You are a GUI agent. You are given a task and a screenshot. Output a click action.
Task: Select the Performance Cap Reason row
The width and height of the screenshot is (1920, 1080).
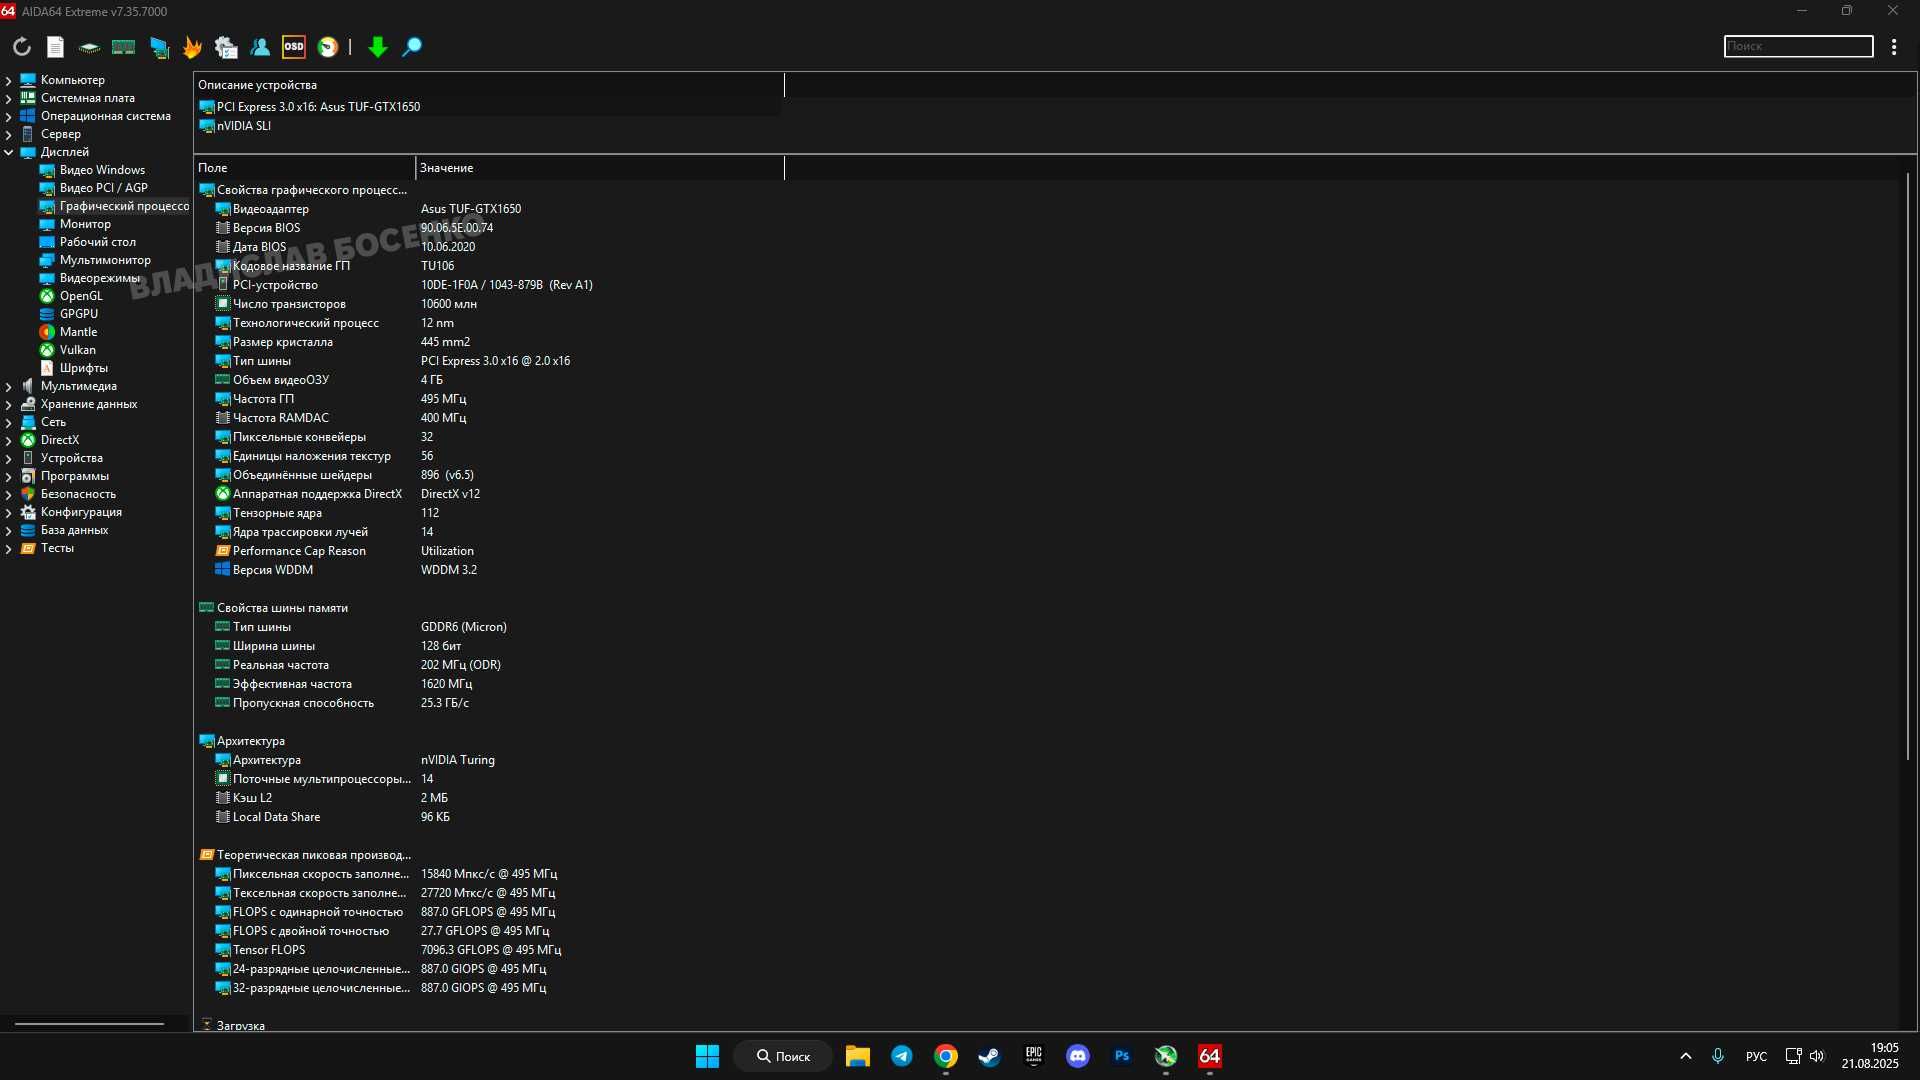488,551
